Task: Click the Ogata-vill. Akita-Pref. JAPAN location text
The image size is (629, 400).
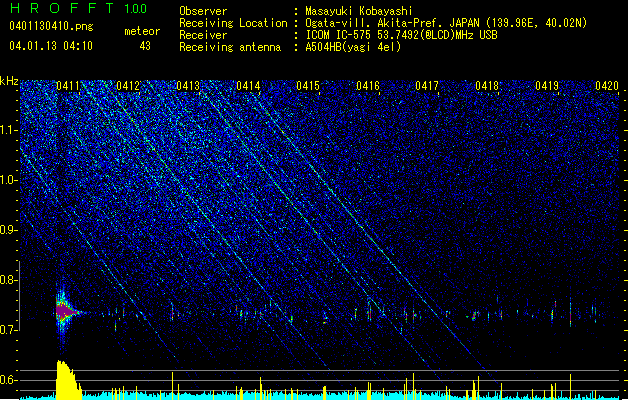Action: click(x=446, y=23)
